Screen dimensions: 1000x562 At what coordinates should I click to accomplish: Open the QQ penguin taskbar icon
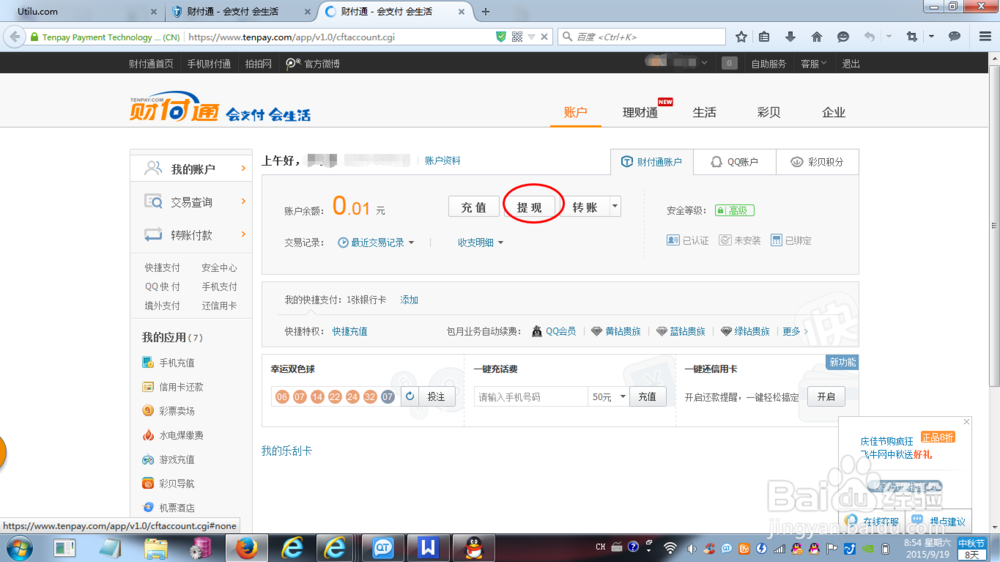coord(474,548)
